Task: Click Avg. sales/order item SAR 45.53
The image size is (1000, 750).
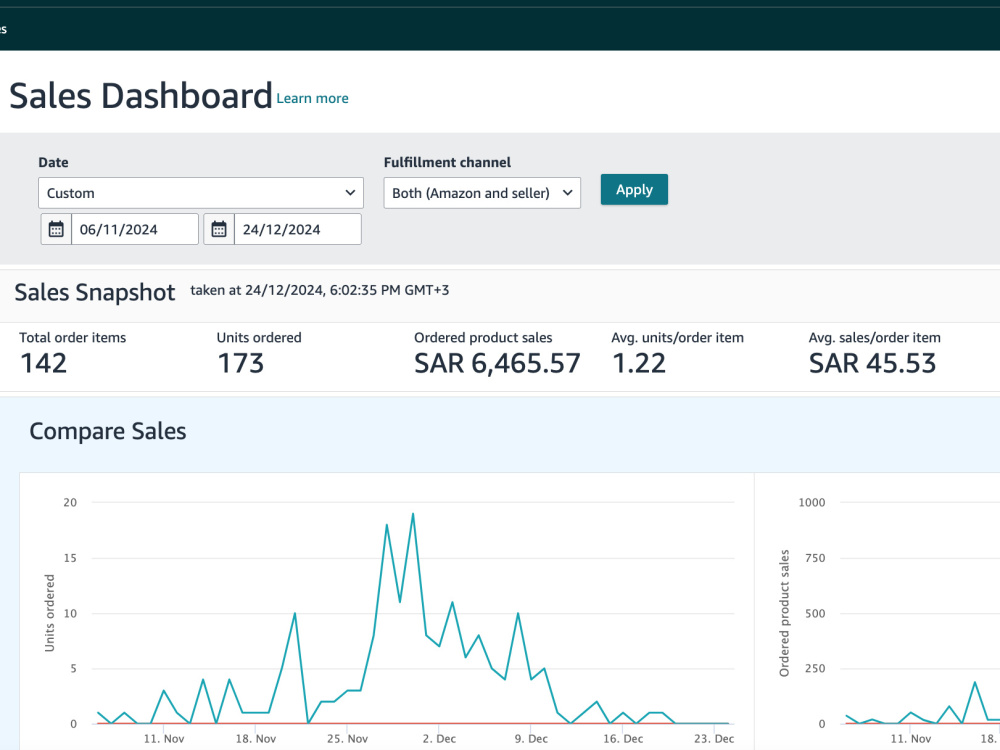Action: [x=872, y=364]
